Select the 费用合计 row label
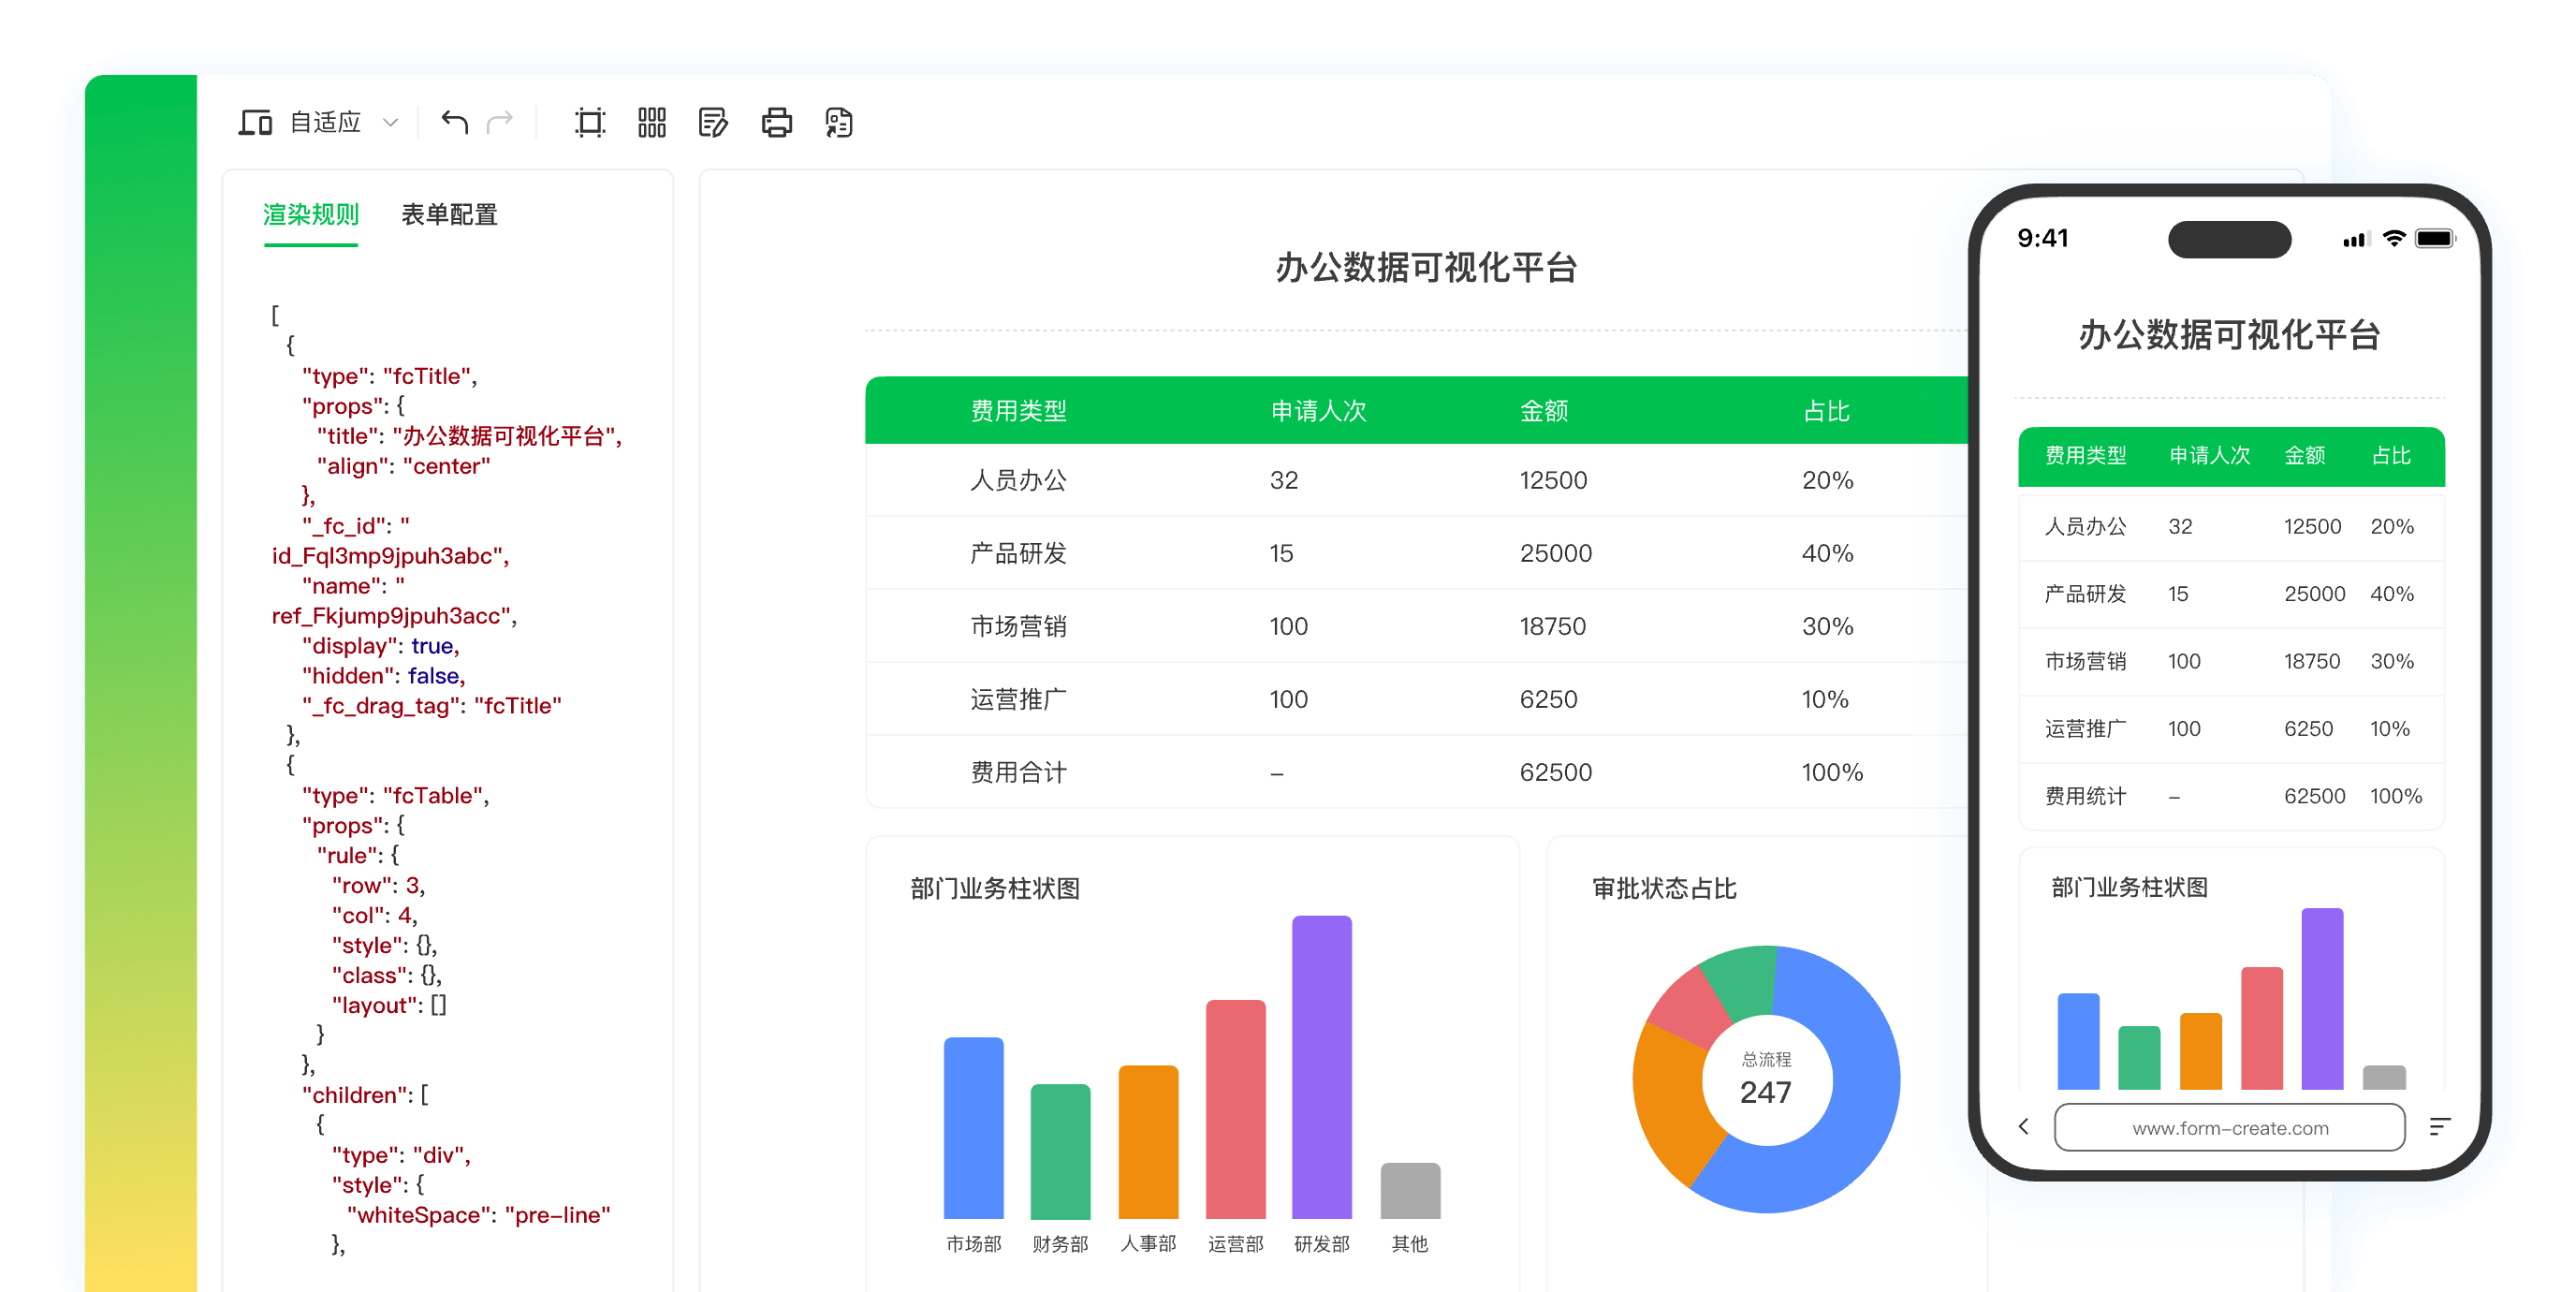 coord(1018,772)
